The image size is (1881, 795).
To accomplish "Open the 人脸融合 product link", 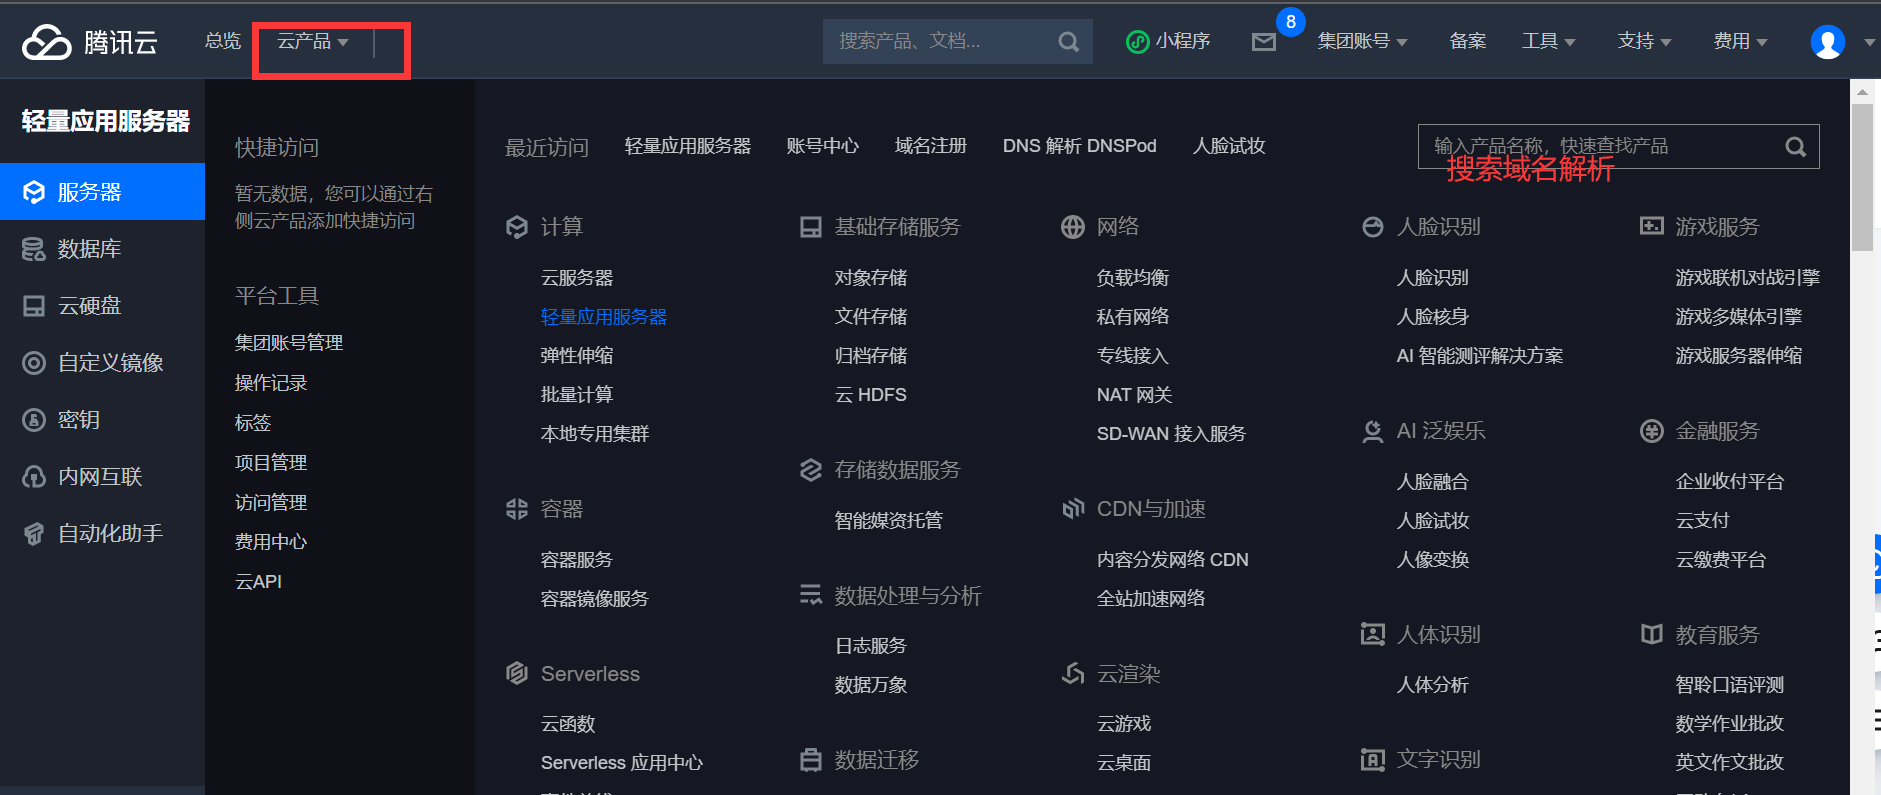I will (1433, 482).
